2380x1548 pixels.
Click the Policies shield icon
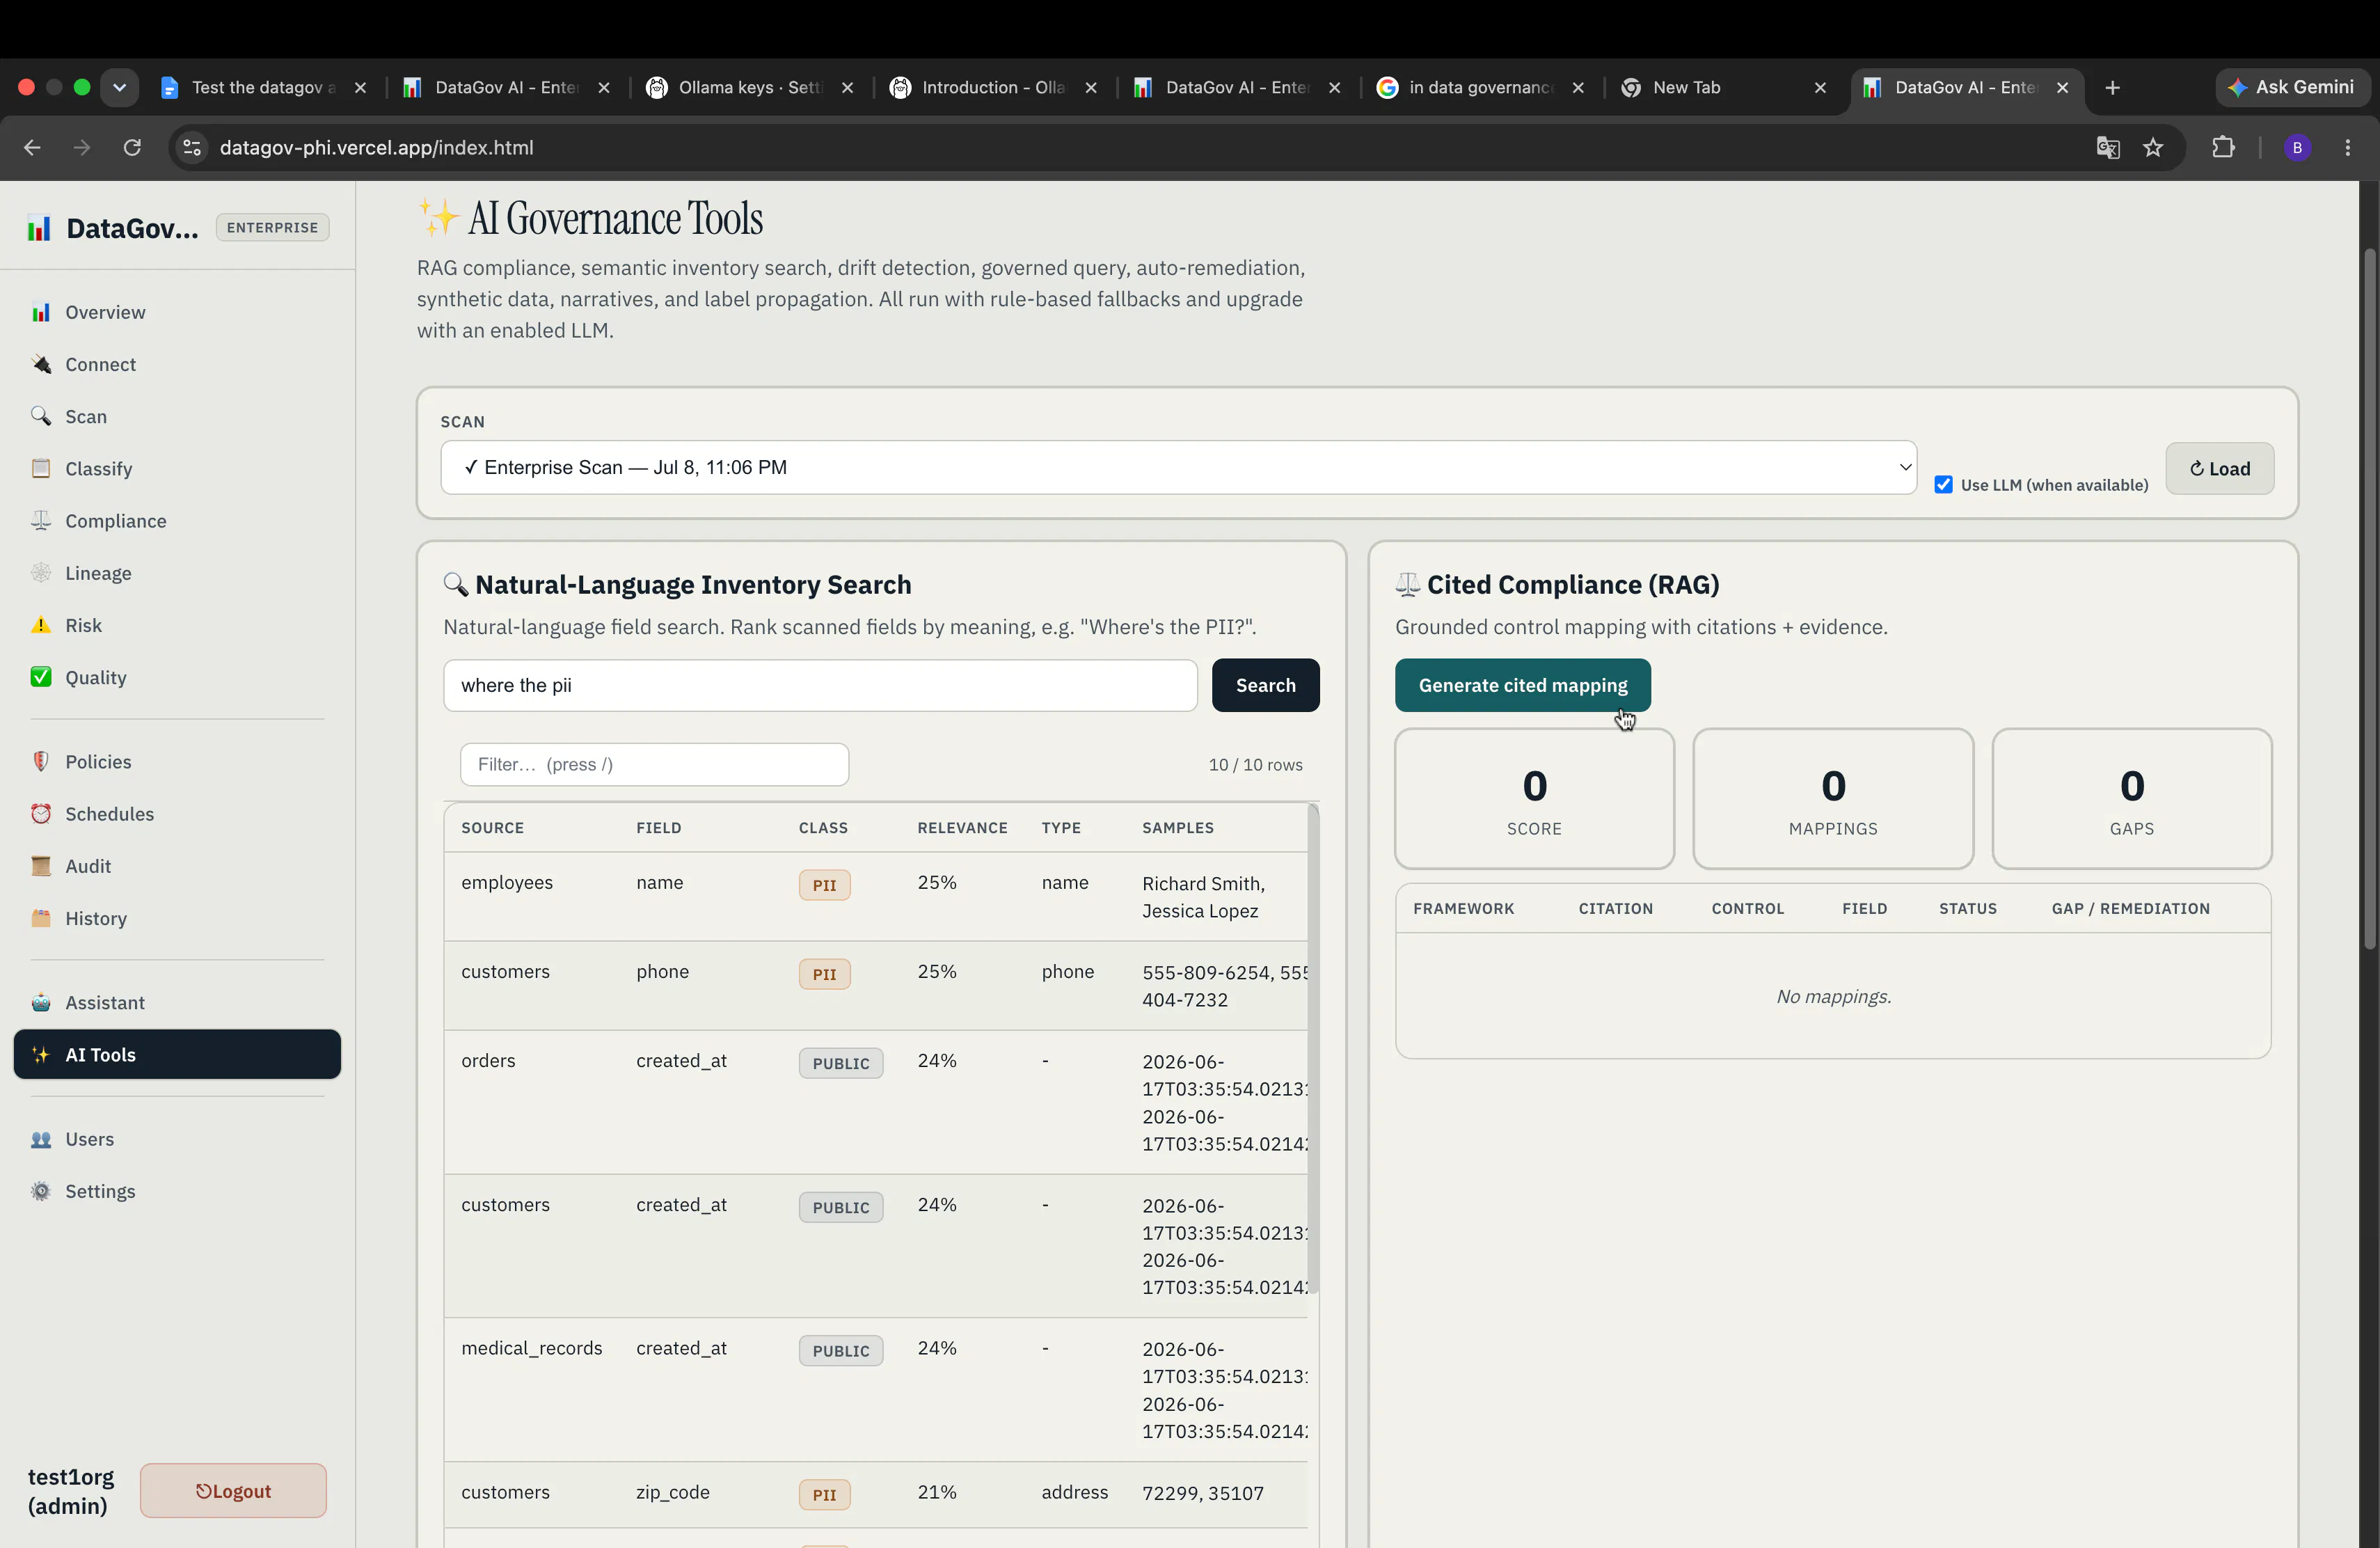point(41,761)
